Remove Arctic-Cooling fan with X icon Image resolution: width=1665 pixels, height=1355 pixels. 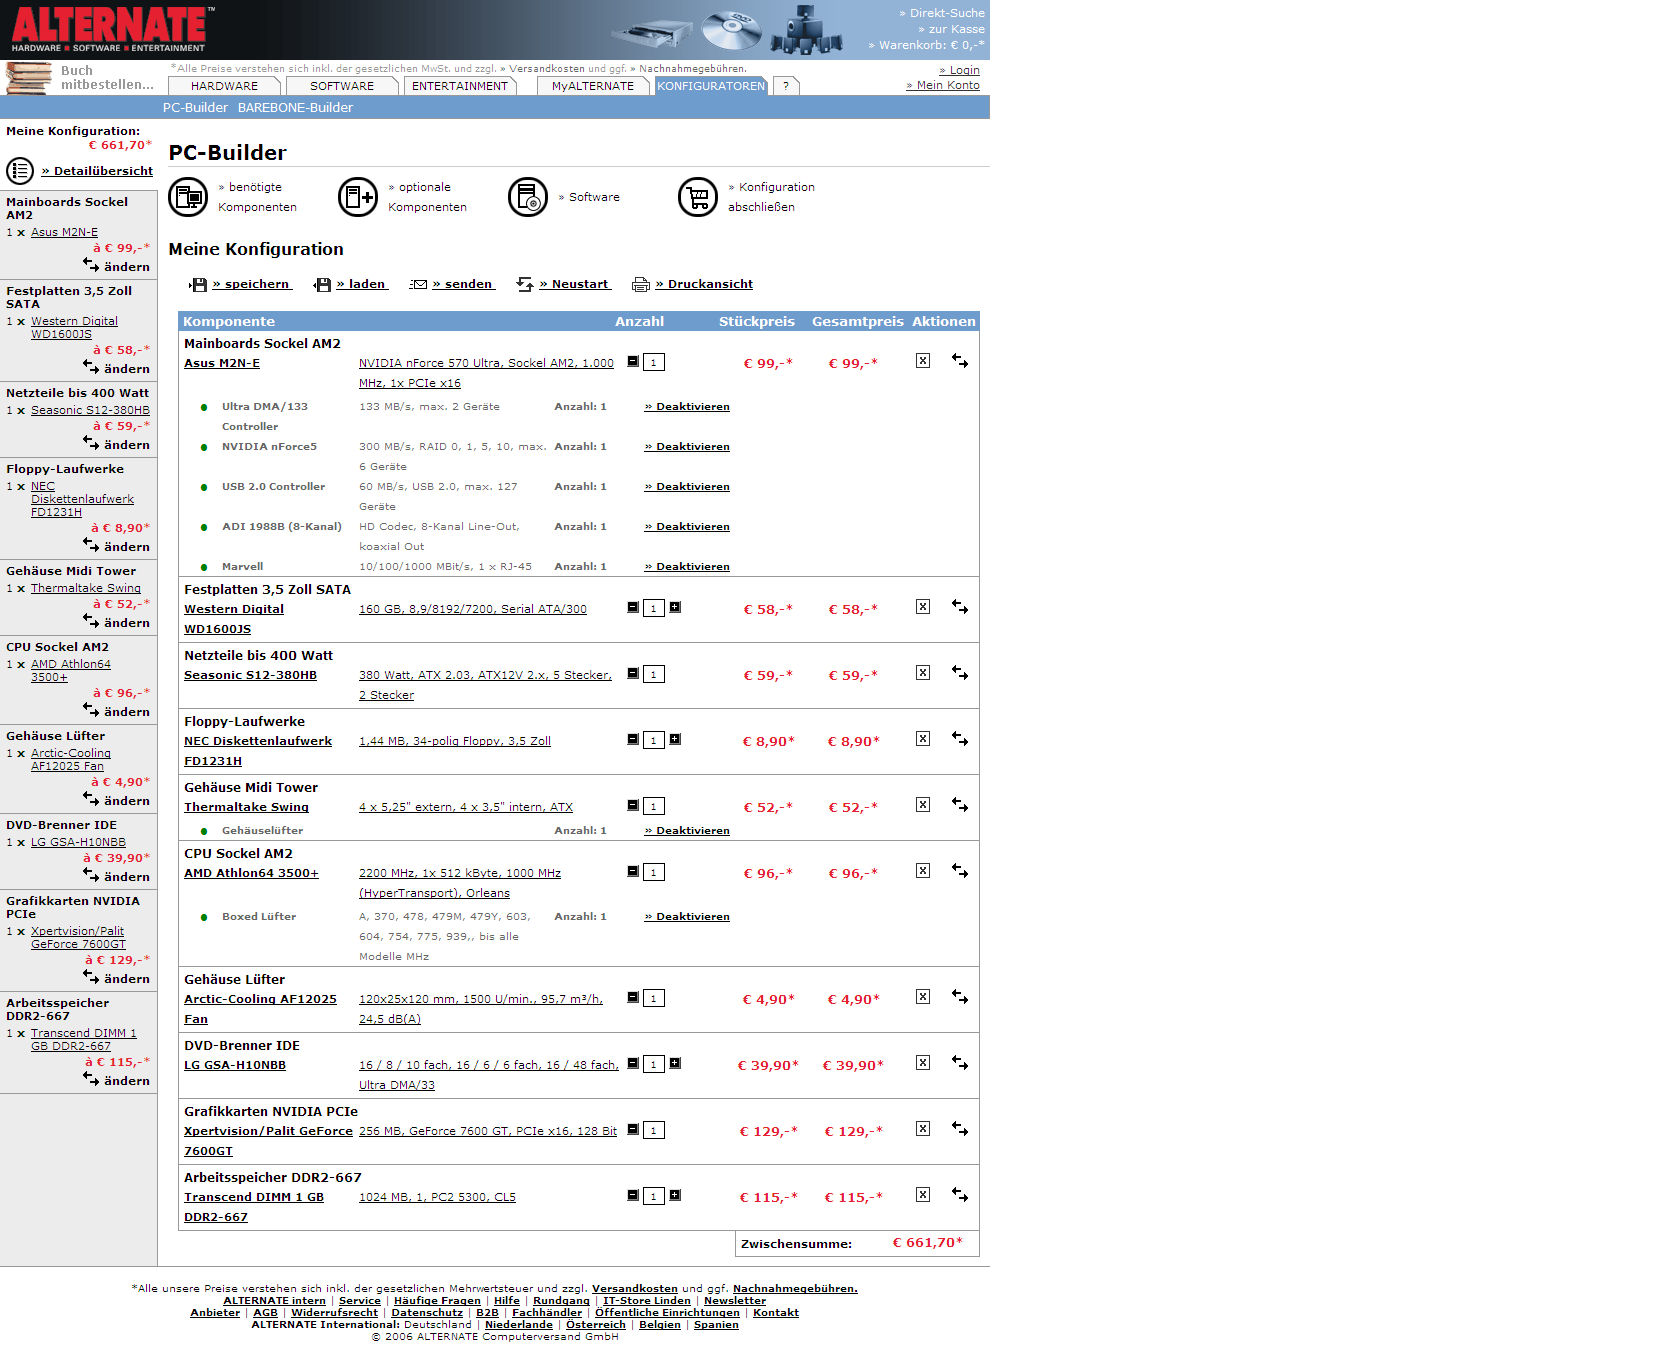tap(923, 997)
